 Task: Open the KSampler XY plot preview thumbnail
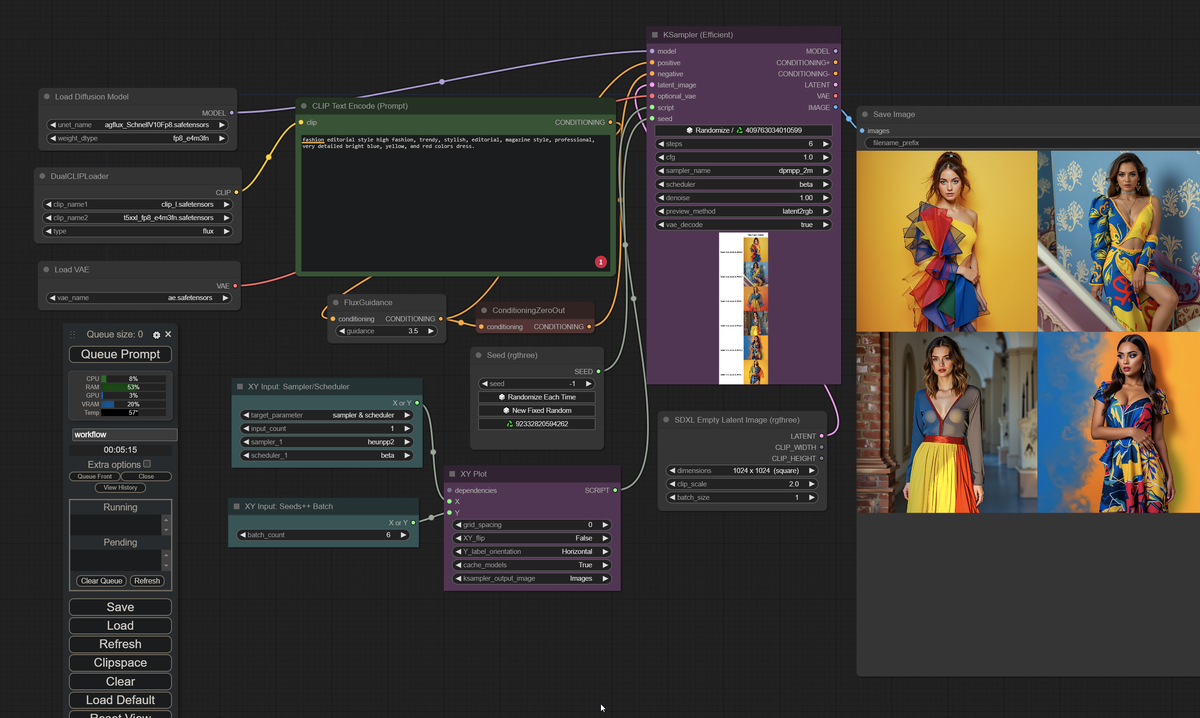[x=743, y=307]
